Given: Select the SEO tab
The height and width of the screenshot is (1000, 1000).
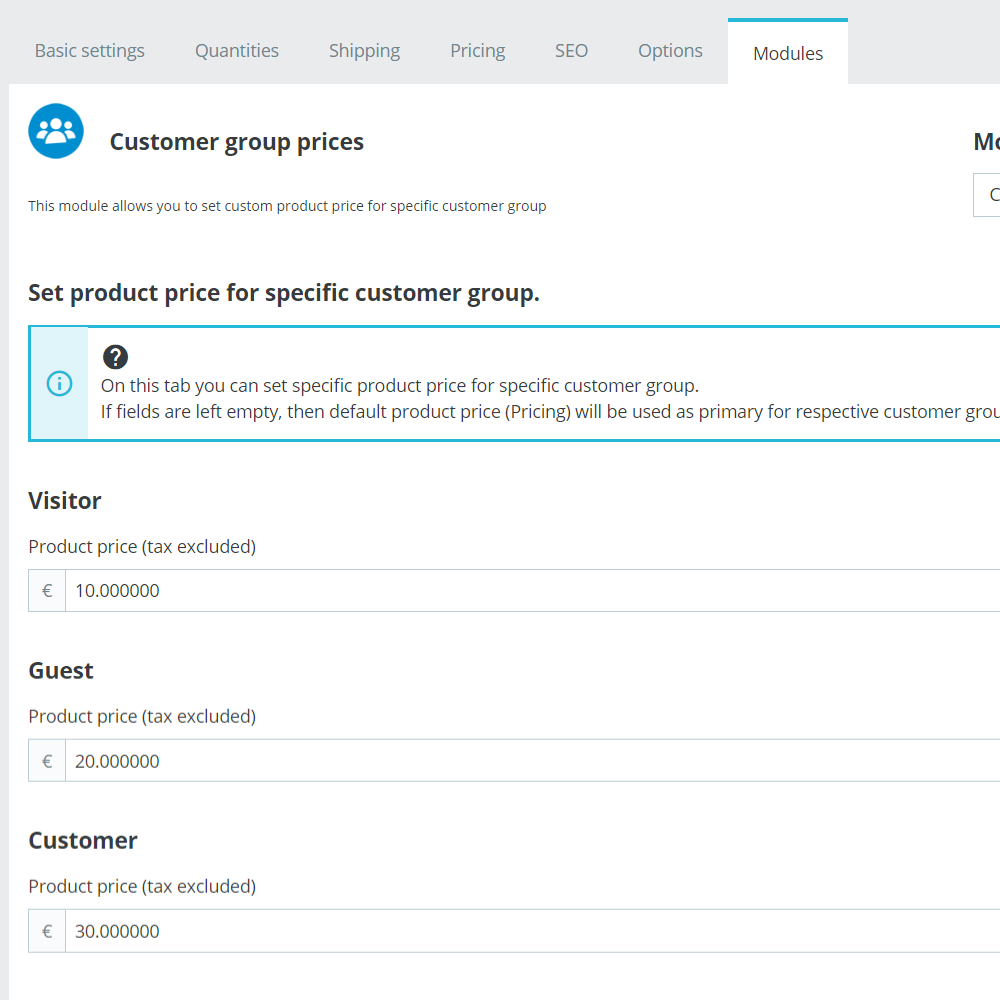Looking at the screenshot, I should pyautogui.click(x=571, y=51).
